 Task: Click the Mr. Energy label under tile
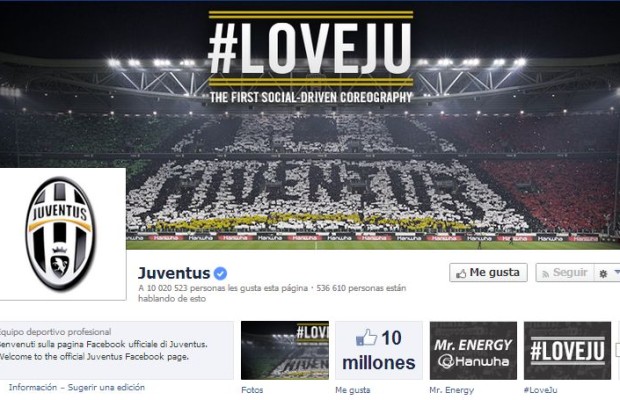[452, 390]
